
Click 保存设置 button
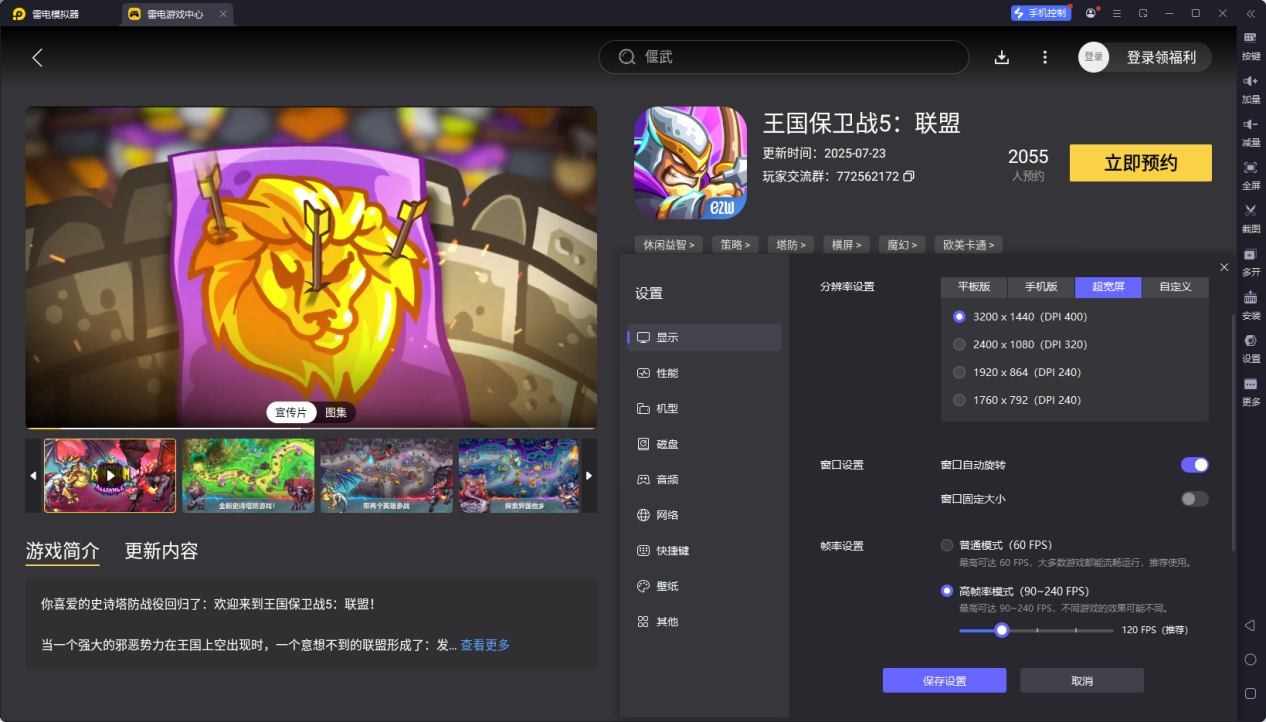pos(944,681)
